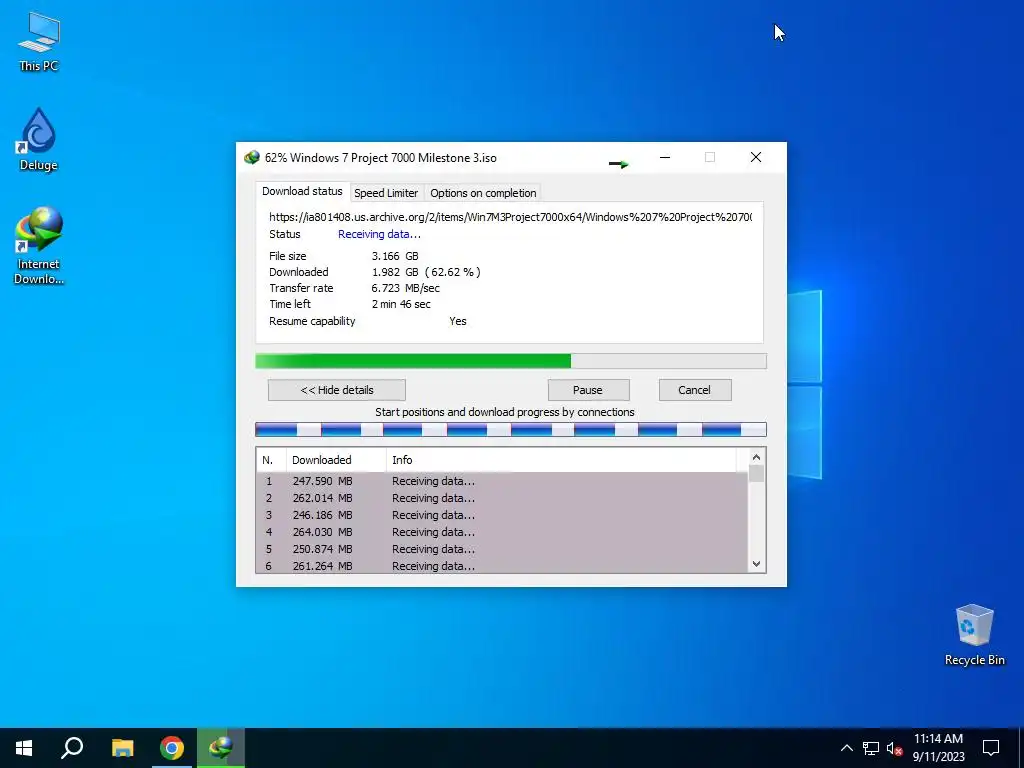Click the IDM icon in the dialog title bar

click(251, 157)
